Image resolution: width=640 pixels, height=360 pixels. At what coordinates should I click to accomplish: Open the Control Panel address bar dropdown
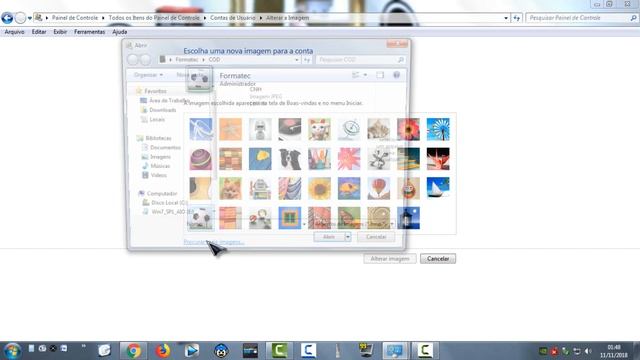point(506,18)
